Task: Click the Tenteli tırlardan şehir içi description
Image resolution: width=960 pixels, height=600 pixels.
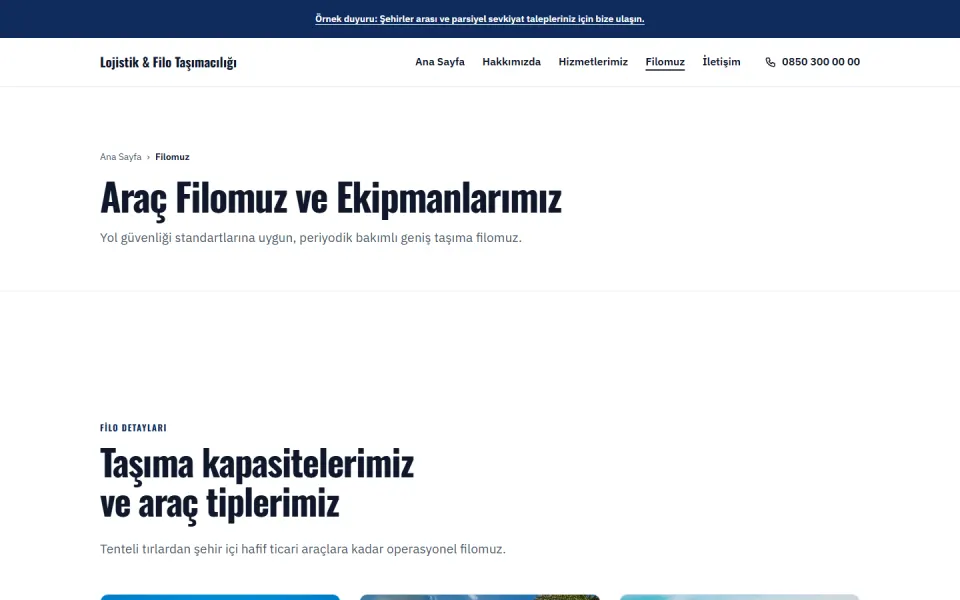Action: (x=302, y=549)
